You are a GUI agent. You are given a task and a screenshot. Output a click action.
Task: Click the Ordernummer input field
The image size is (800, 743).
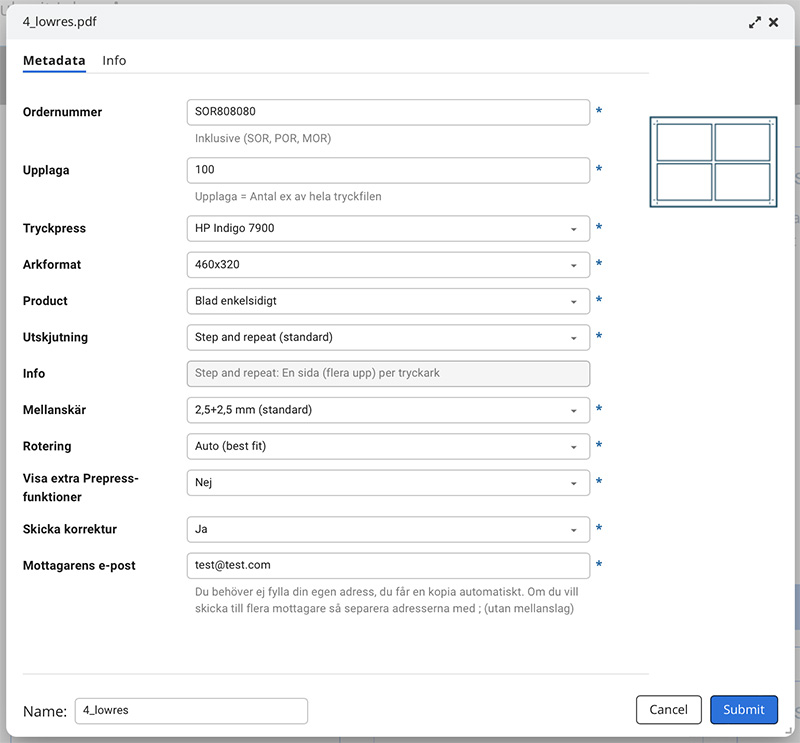click(388, 112)
